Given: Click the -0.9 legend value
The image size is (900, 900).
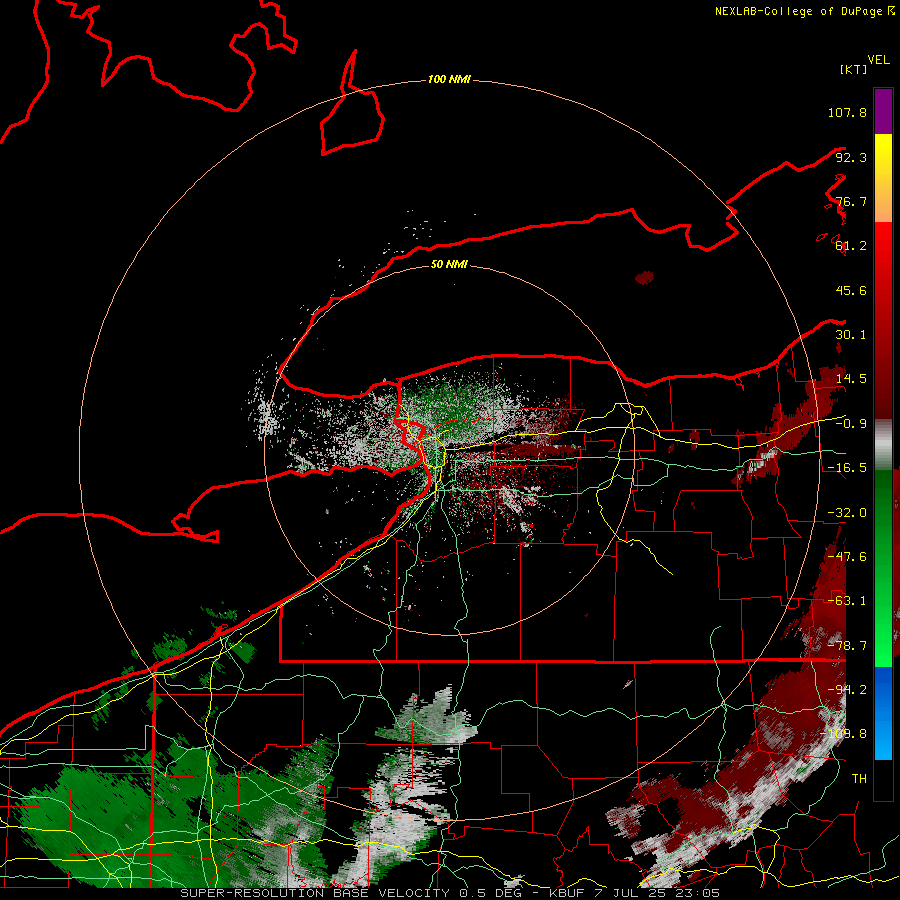Looking at the screenshot, I should (x=851, y=424).
